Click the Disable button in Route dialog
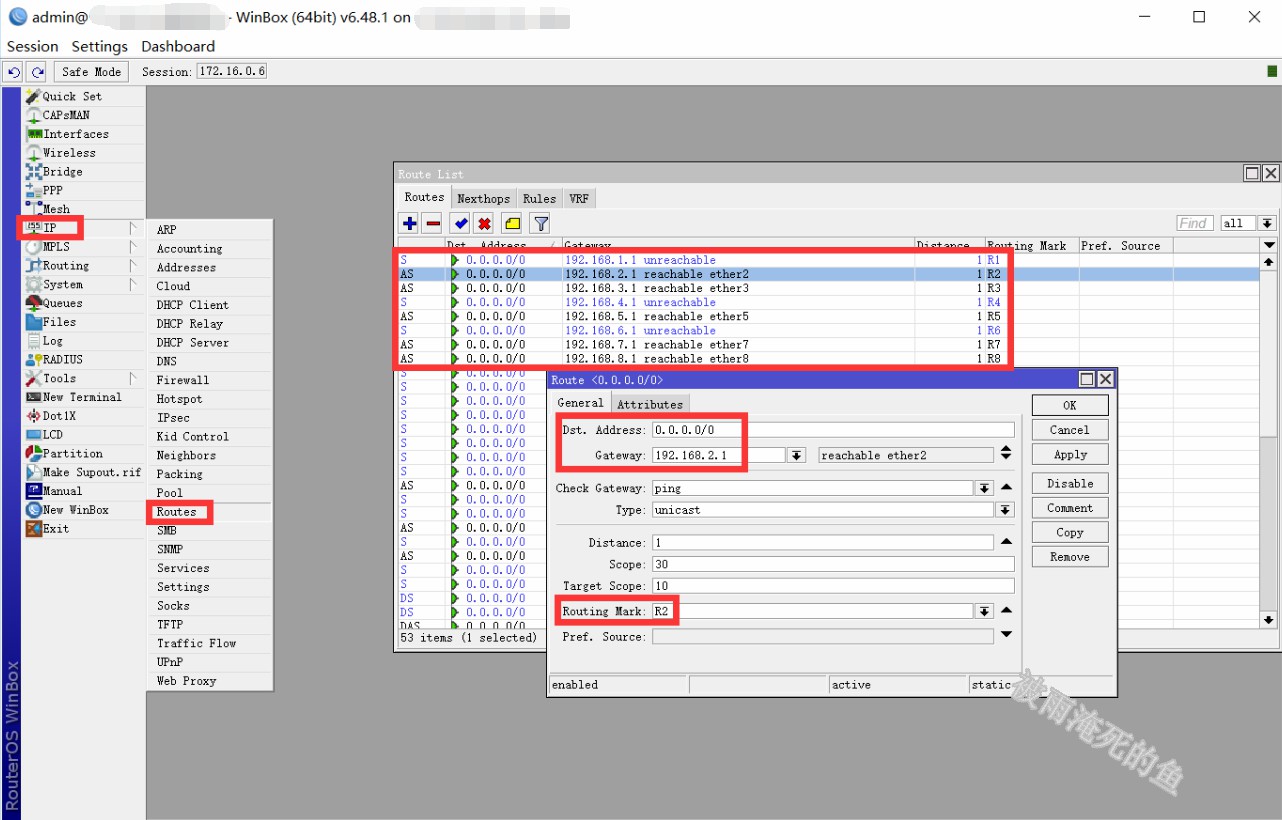Viewport: 1282px width, 820px height. (x=1069, y=483)
